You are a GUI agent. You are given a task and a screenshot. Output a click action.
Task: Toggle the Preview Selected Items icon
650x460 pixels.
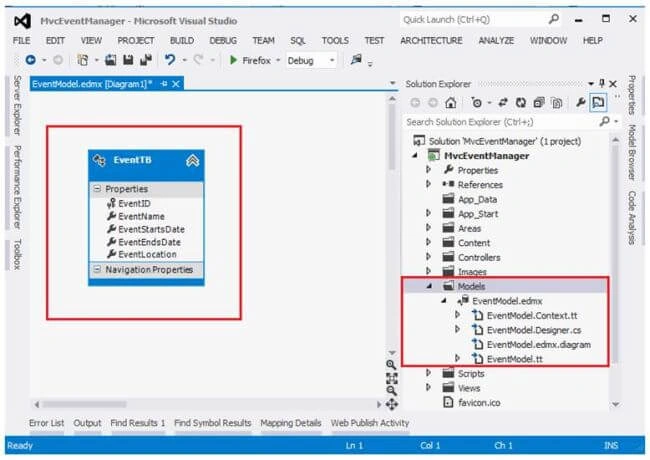[598, 102]
